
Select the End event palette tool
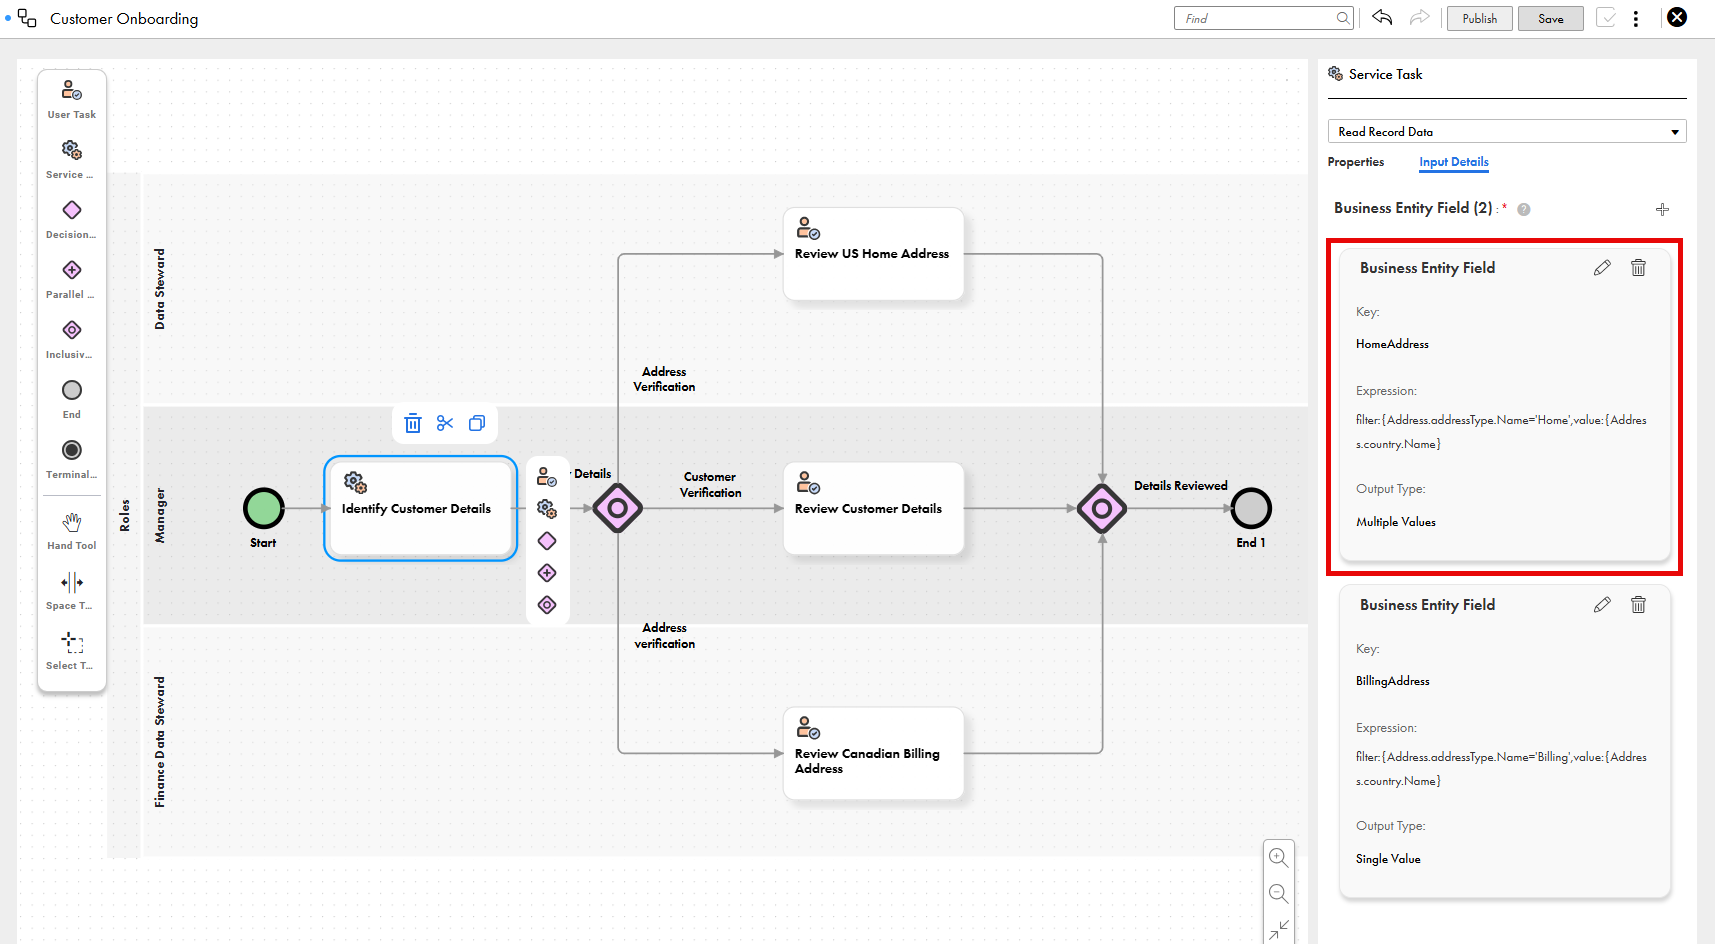click(72, 399)
